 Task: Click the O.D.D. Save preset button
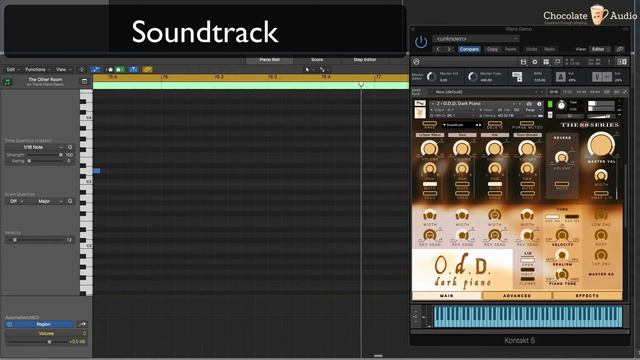tap(429, 125)
